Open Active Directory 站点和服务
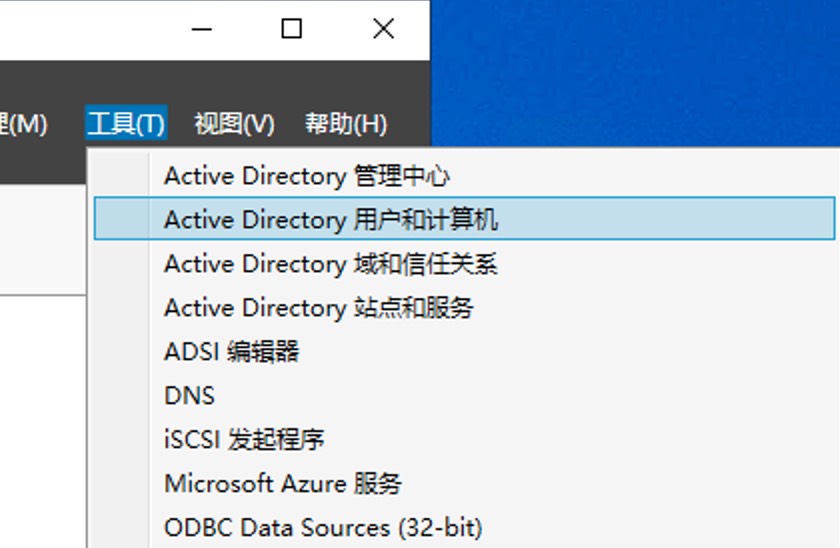The width and height of the screenshot is (840, 548). (x=318, y=308)
